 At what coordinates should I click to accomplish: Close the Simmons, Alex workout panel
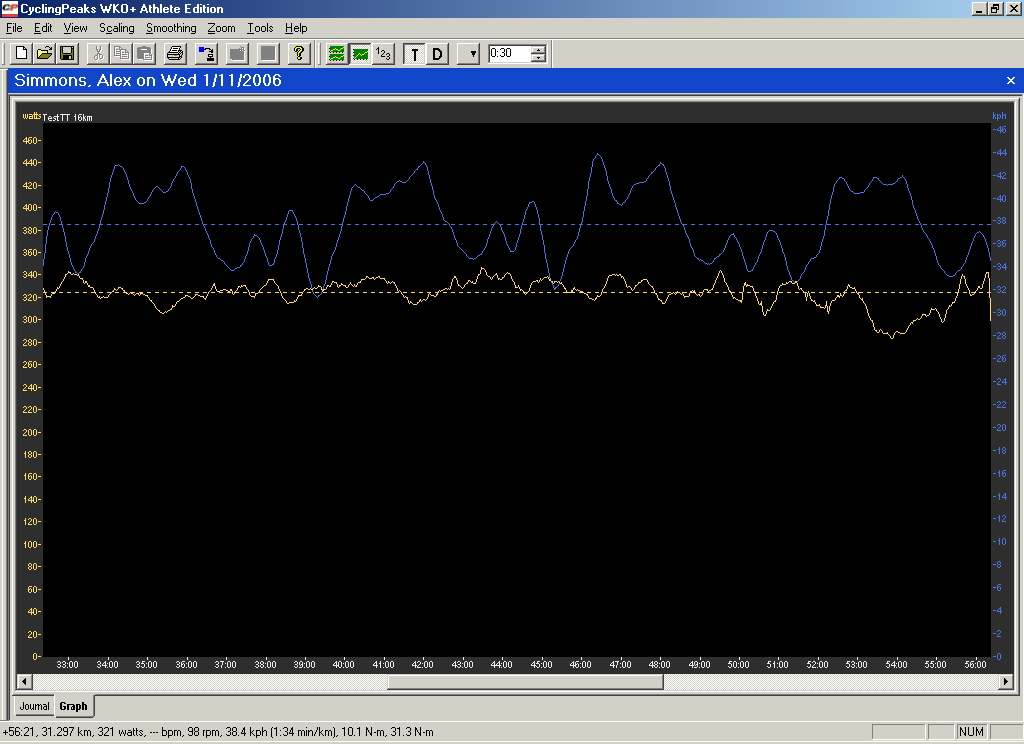[x=1010, y=80]
